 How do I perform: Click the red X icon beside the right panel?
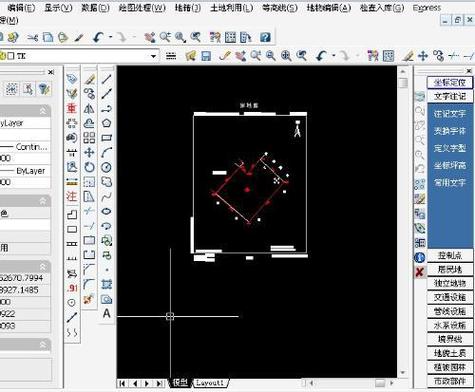tap(420, 272)
